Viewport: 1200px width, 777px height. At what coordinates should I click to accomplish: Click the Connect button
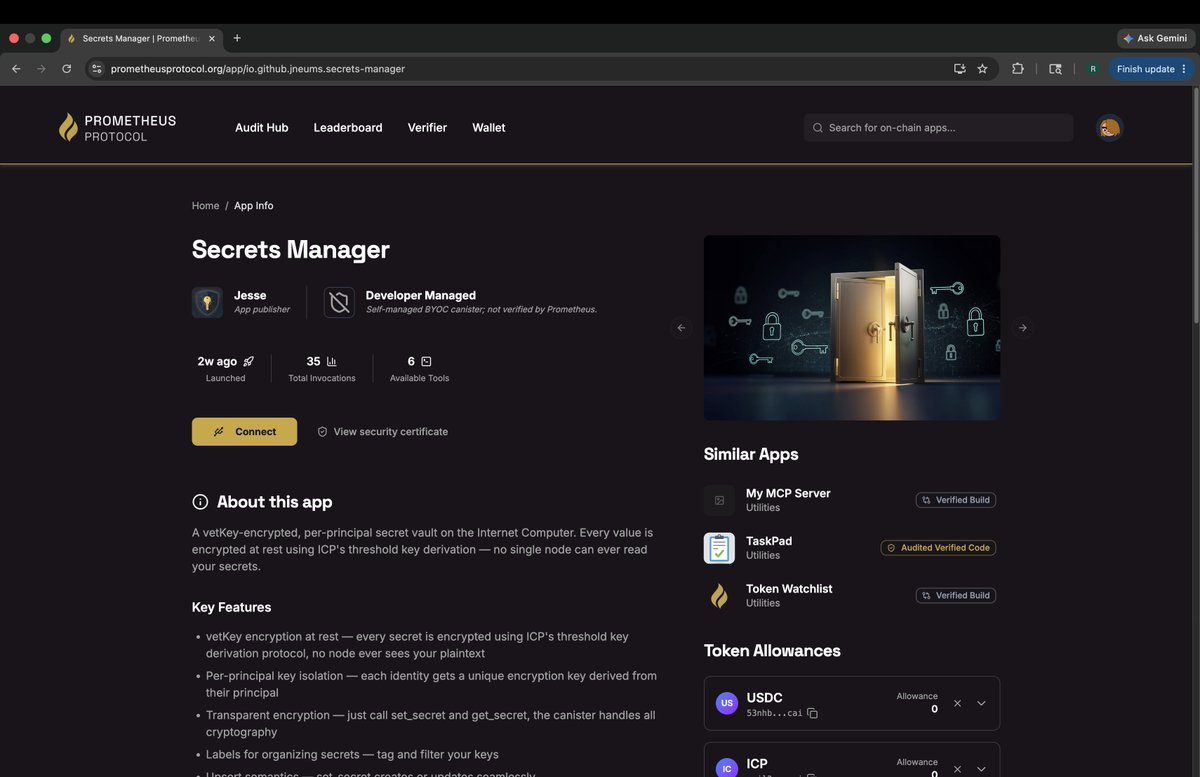244,432
